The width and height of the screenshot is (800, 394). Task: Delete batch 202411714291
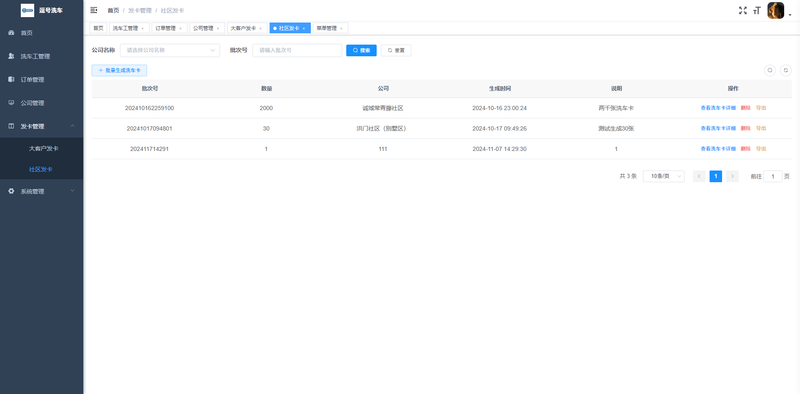coord(745,149)
